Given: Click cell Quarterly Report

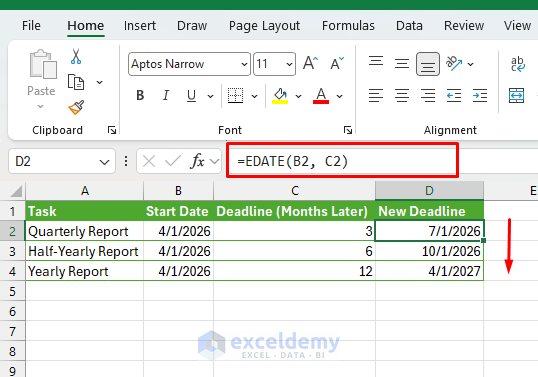Looking at the screenshot, I should tap(84, 231).
